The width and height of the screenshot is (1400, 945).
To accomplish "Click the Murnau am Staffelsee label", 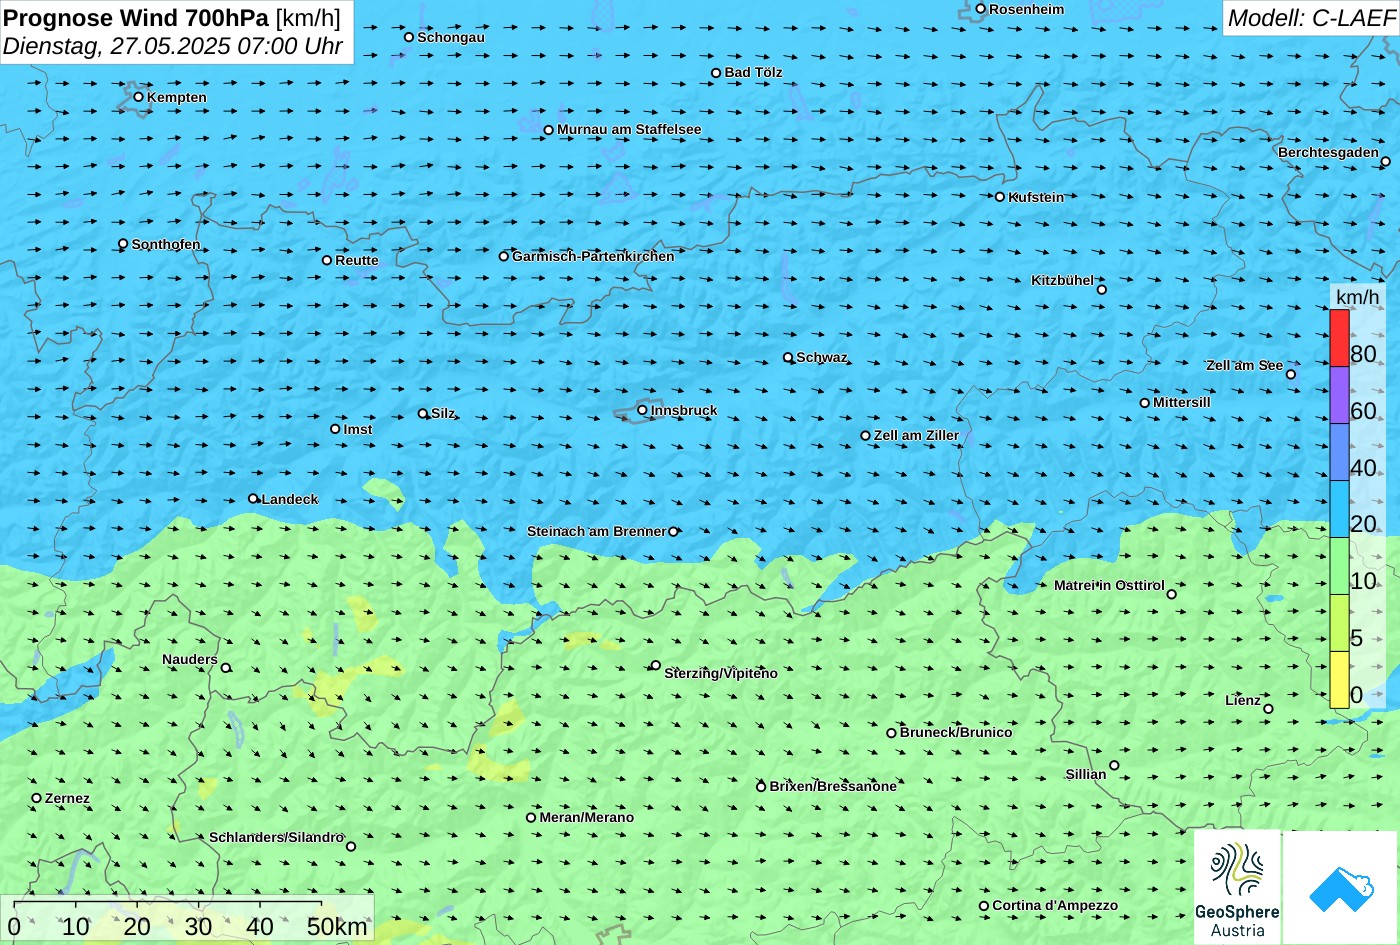I will pos(629,129).
